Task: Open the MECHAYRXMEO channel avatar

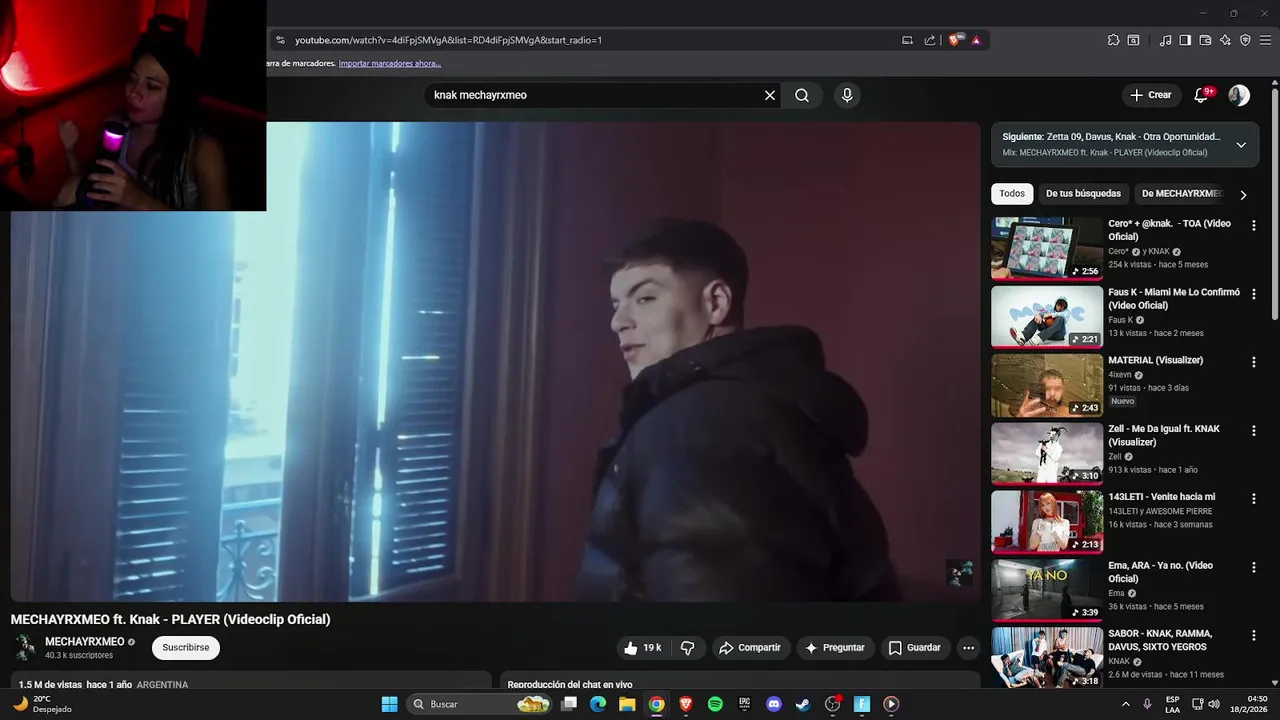Action: pos(25,647)
